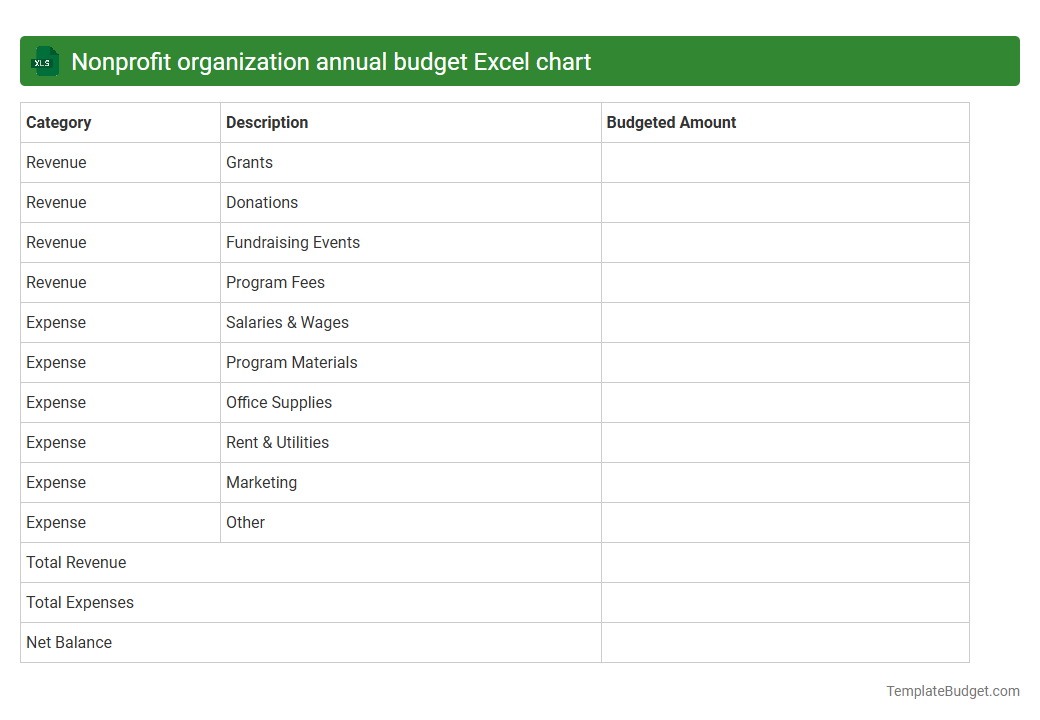
Task: Click the empty budgeted amount field for Grants
Action: coord(785,162)
